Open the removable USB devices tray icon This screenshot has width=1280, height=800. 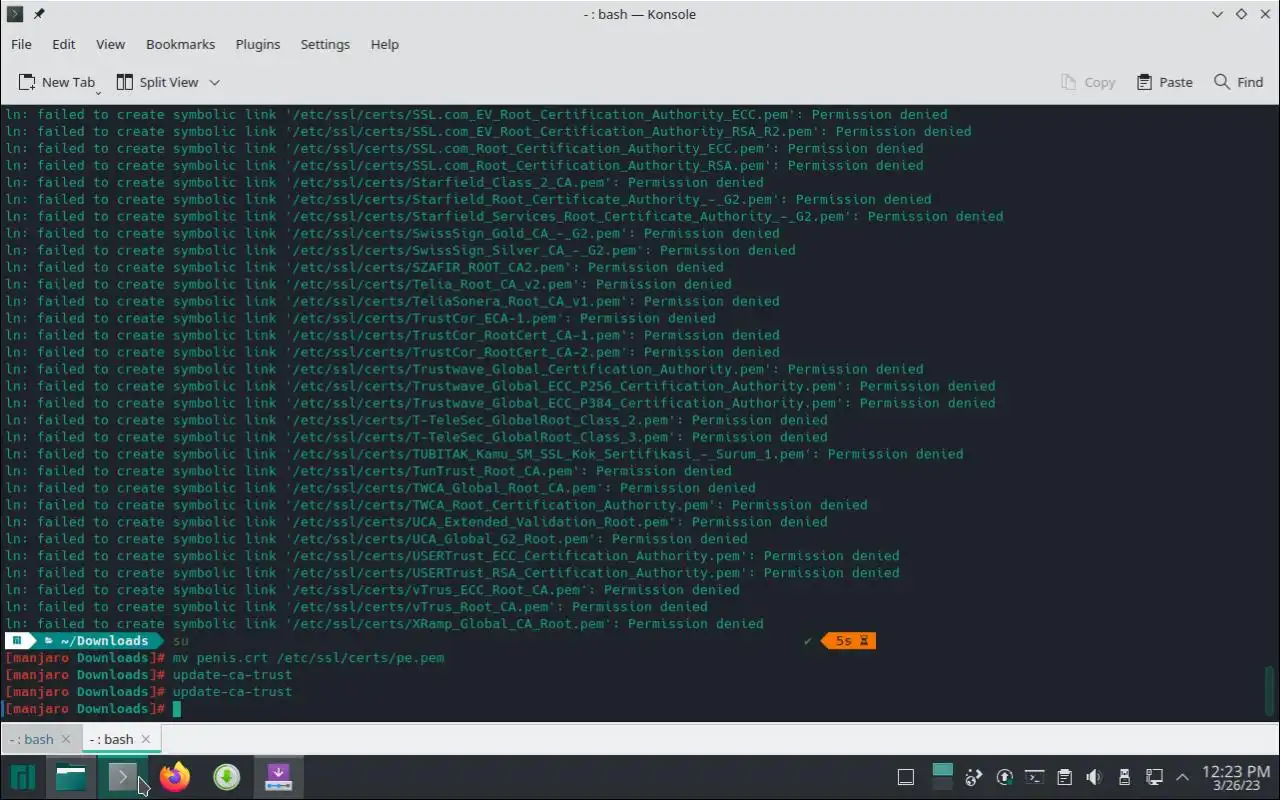click(1124, 777)
